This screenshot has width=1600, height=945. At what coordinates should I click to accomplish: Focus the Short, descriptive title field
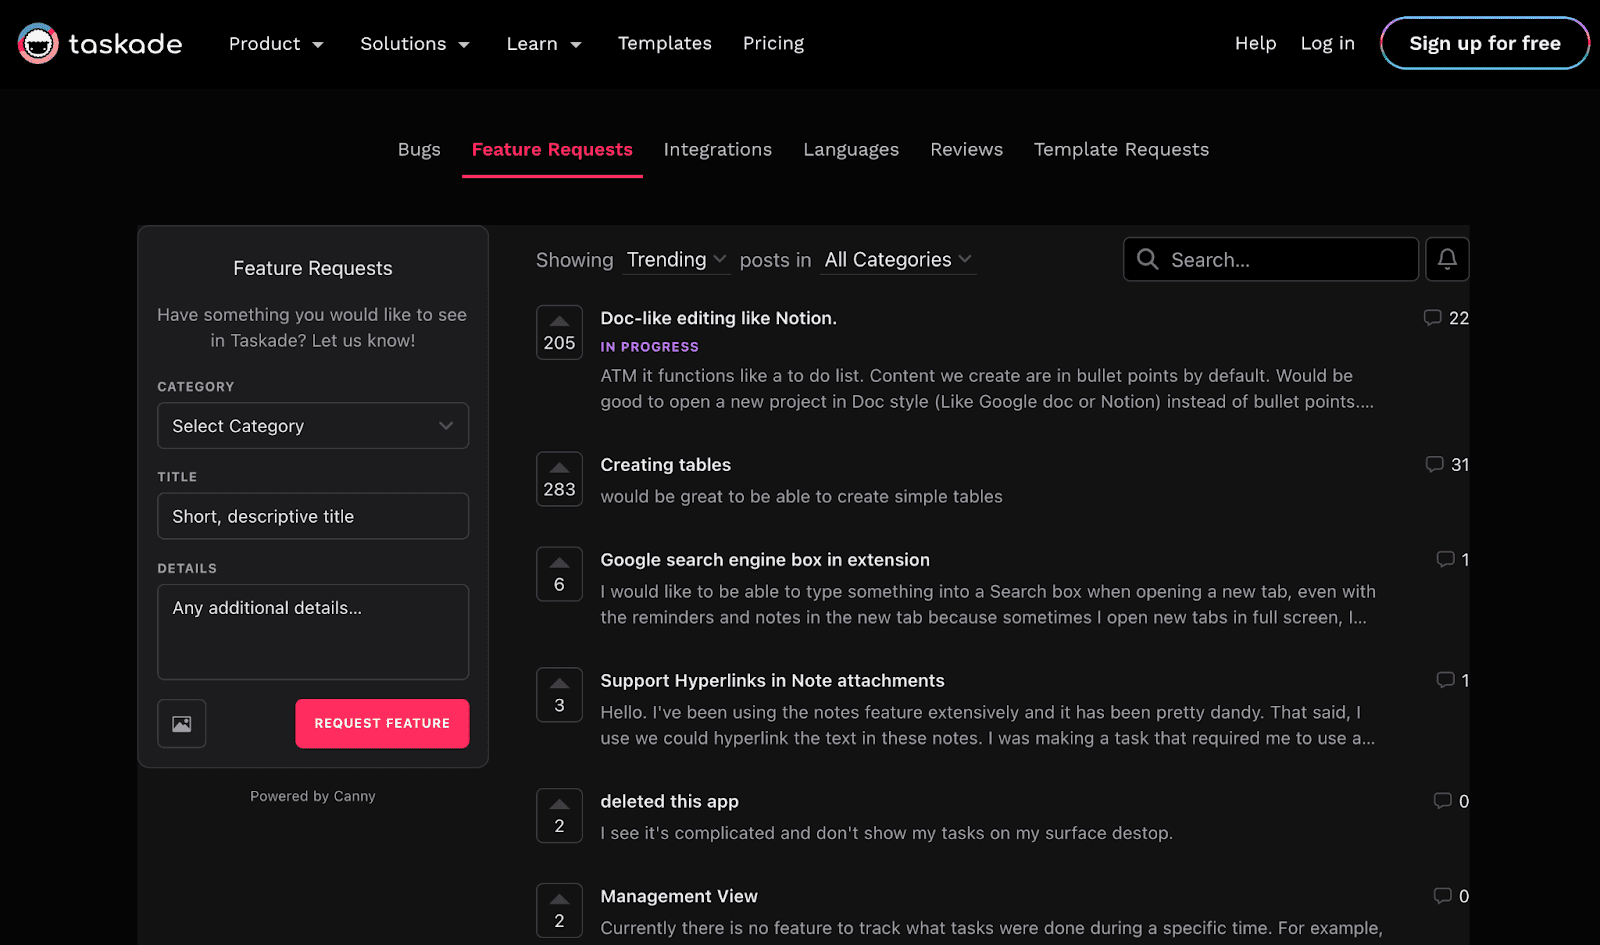[313, 516]
